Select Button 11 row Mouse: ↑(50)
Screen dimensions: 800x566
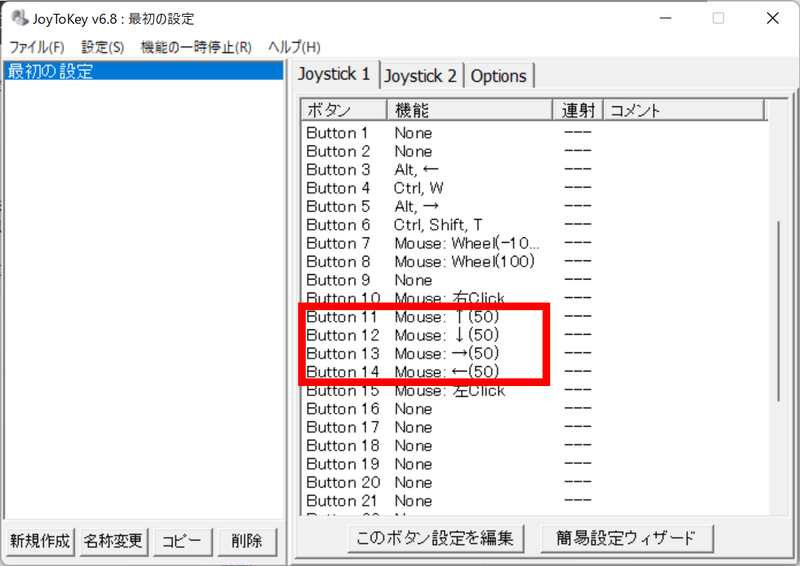(534, 317)
